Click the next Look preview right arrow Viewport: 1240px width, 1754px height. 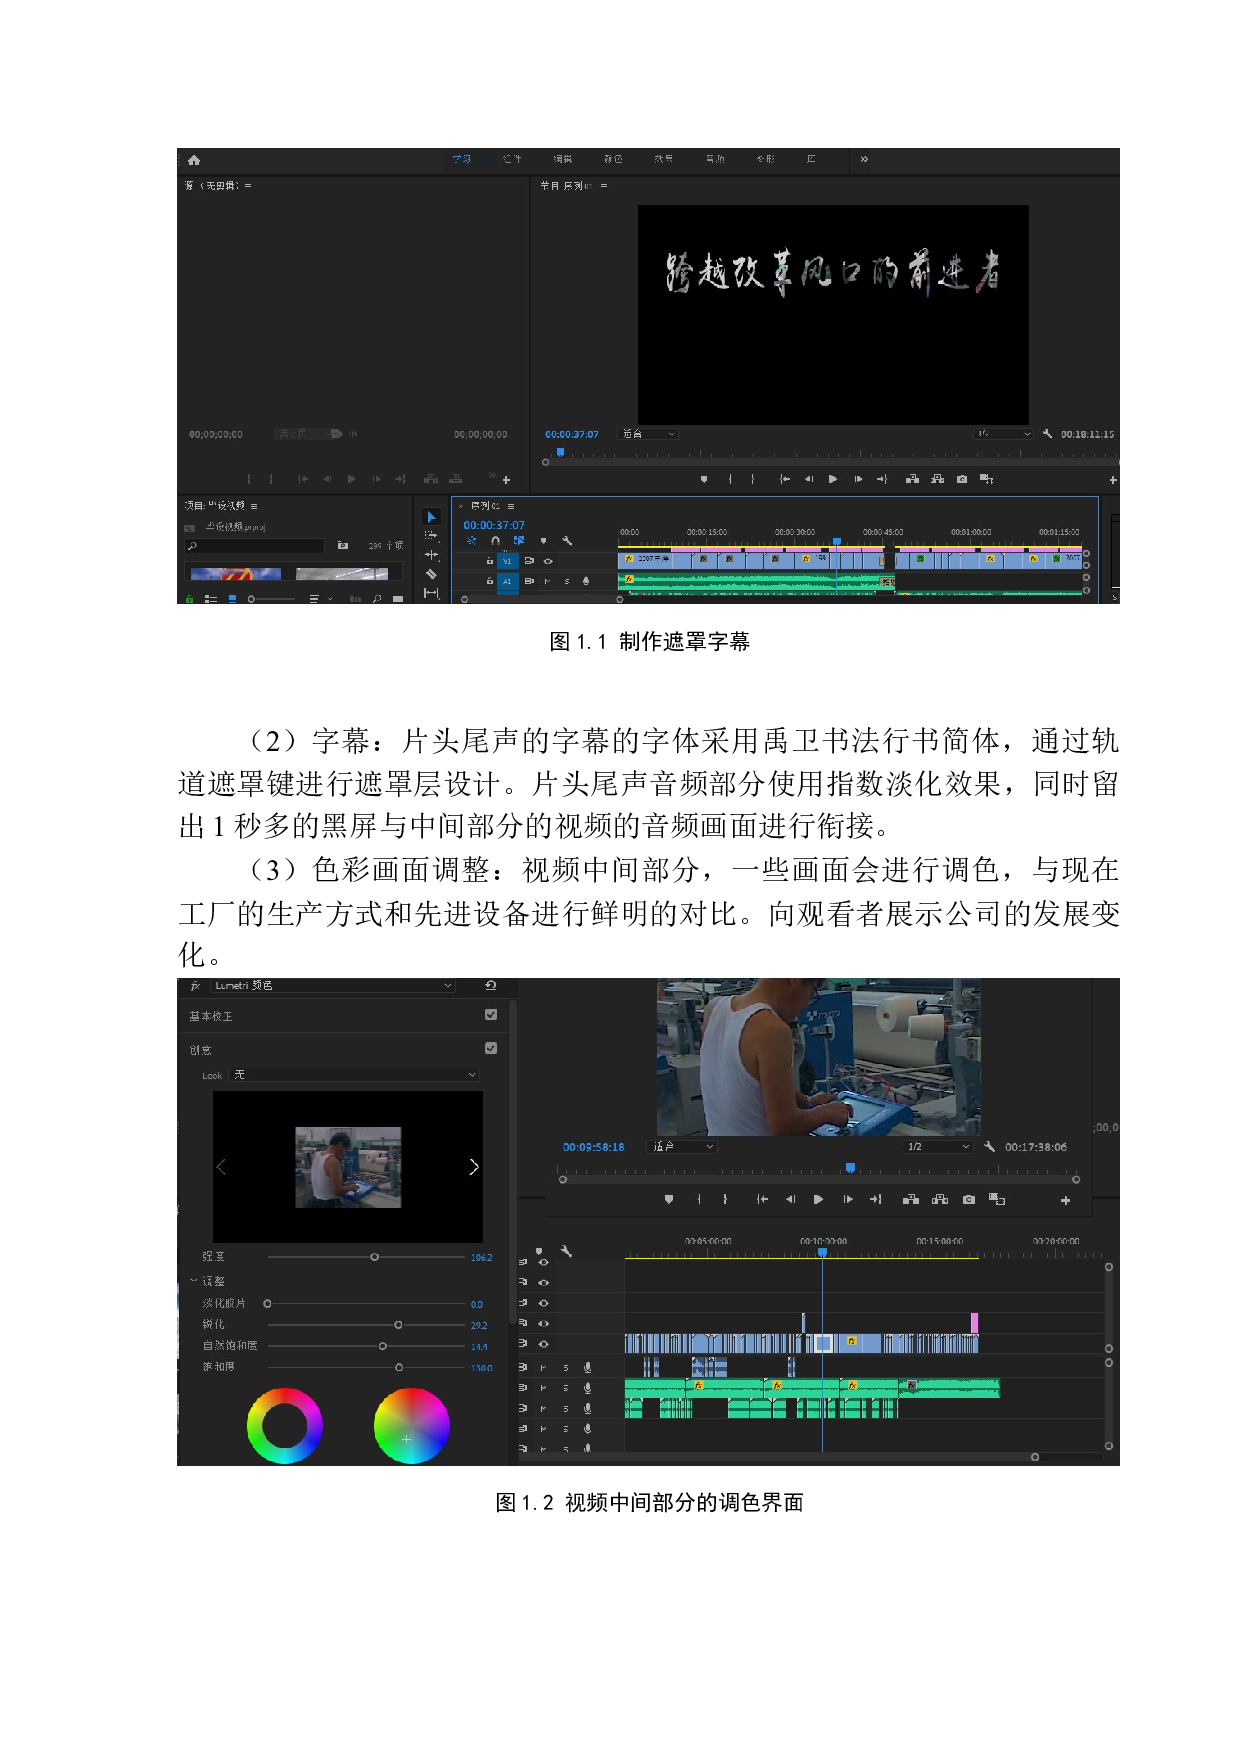(x=473, y=1167)
